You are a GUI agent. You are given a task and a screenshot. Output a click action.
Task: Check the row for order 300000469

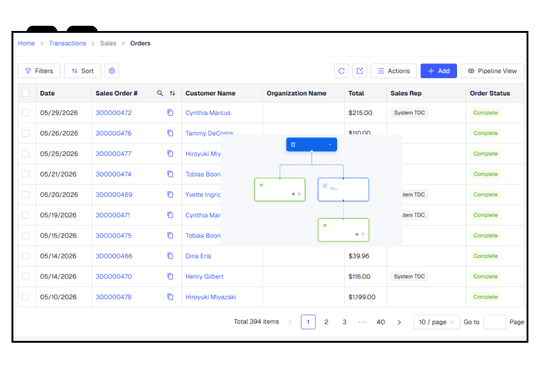pos(25,195)
